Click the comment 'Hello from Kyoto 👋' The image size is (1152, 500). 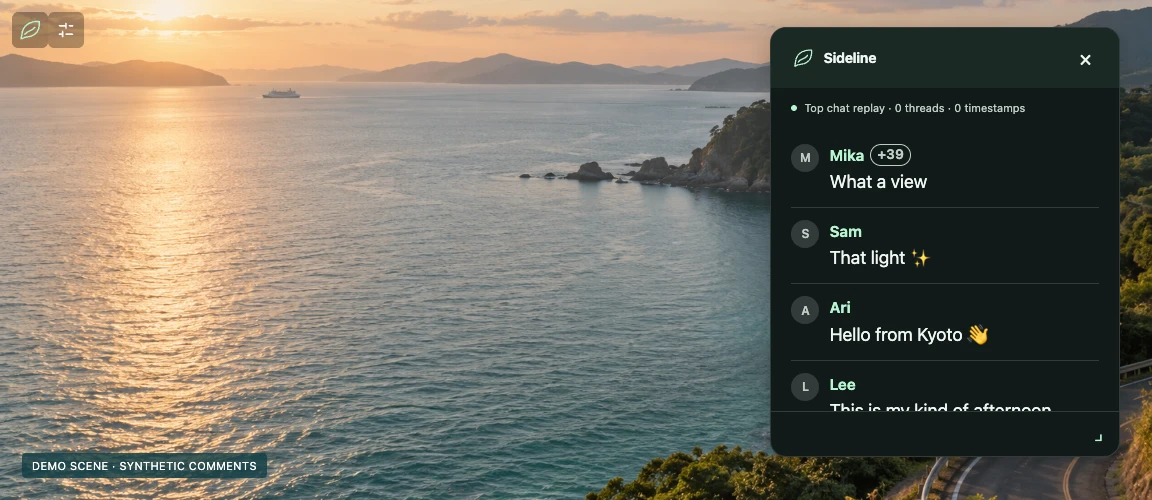909,335
